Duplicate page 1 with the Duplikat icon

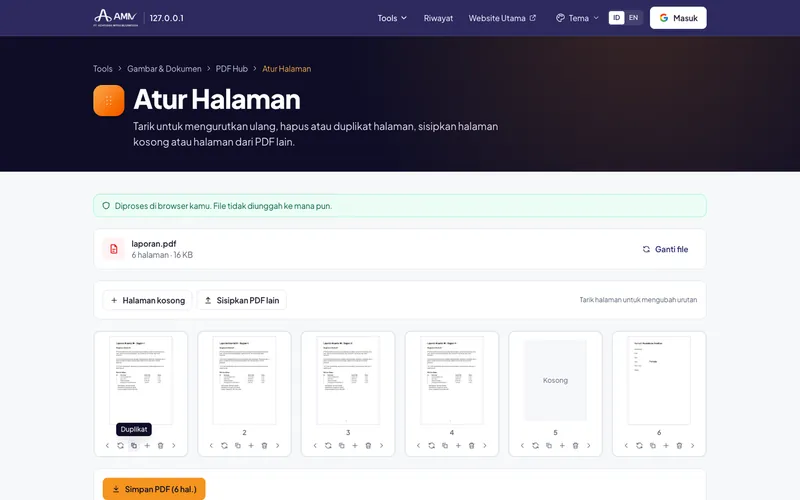tap(134, 445)
